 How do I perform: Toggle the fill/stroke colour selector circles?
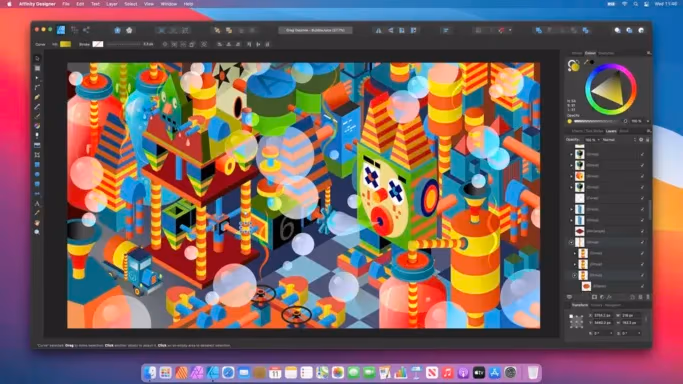(x=573, y=65)
